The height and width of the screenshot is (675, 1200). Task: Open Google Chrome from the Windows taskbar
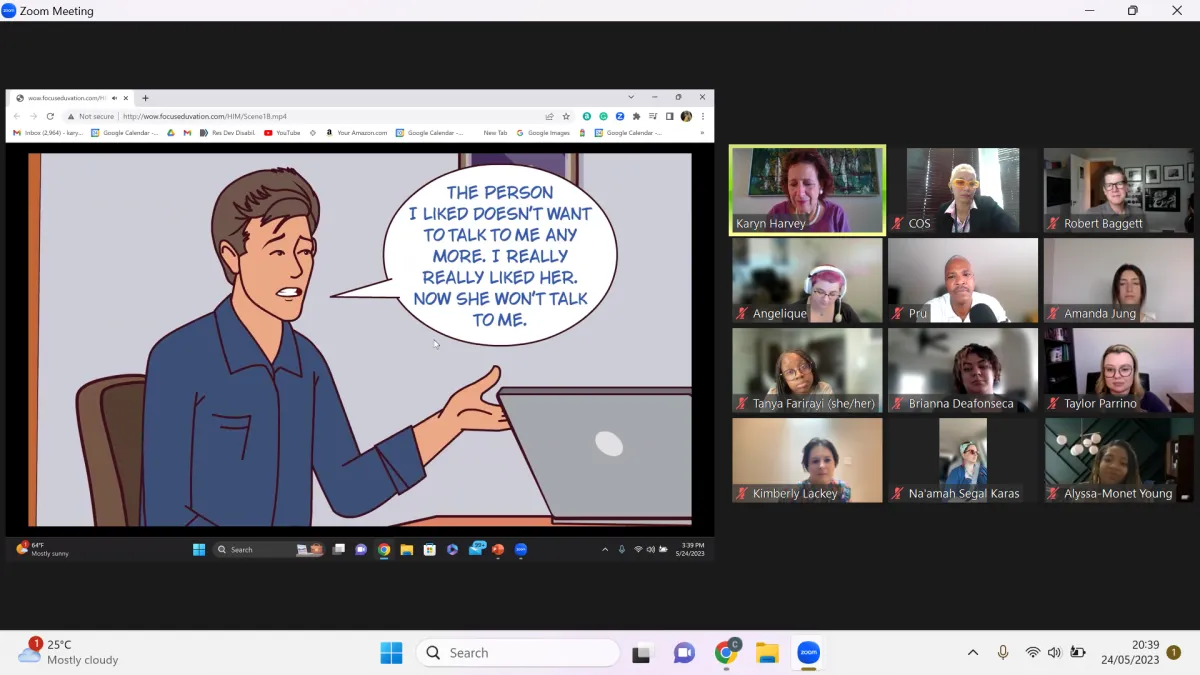coord(727,653)
